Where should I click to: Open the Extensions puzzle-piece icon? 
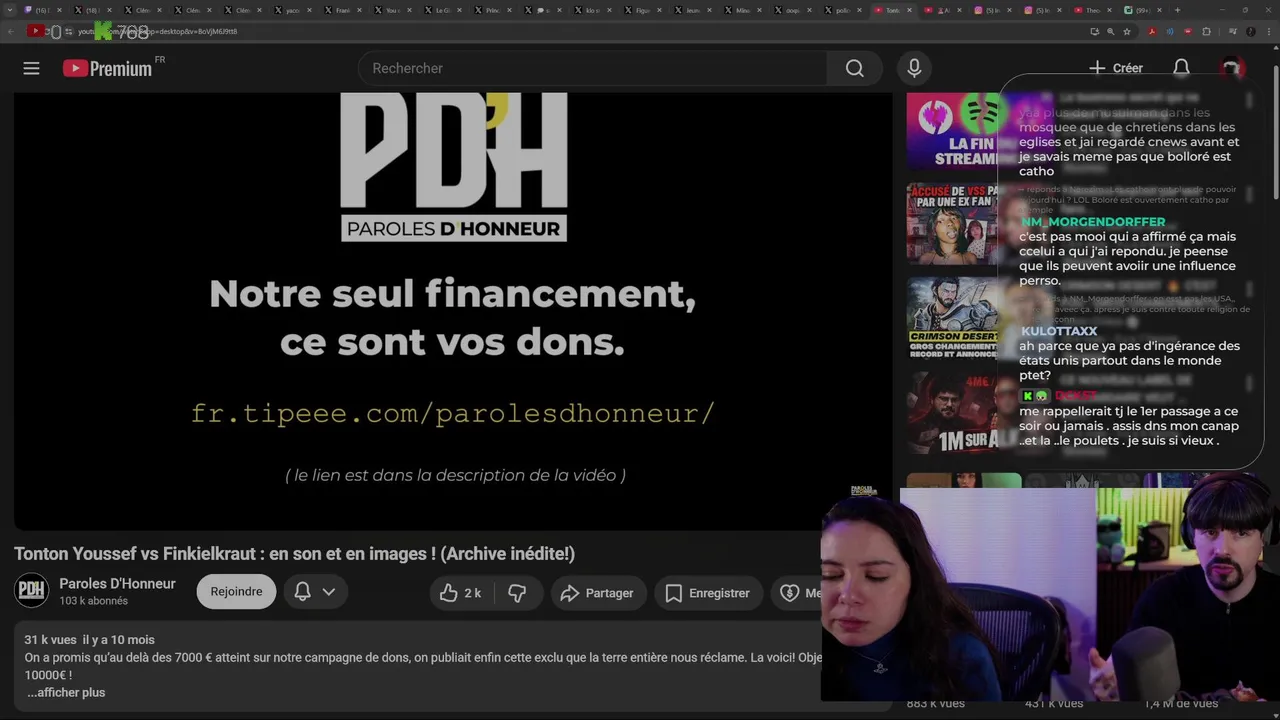point(1206,31)
